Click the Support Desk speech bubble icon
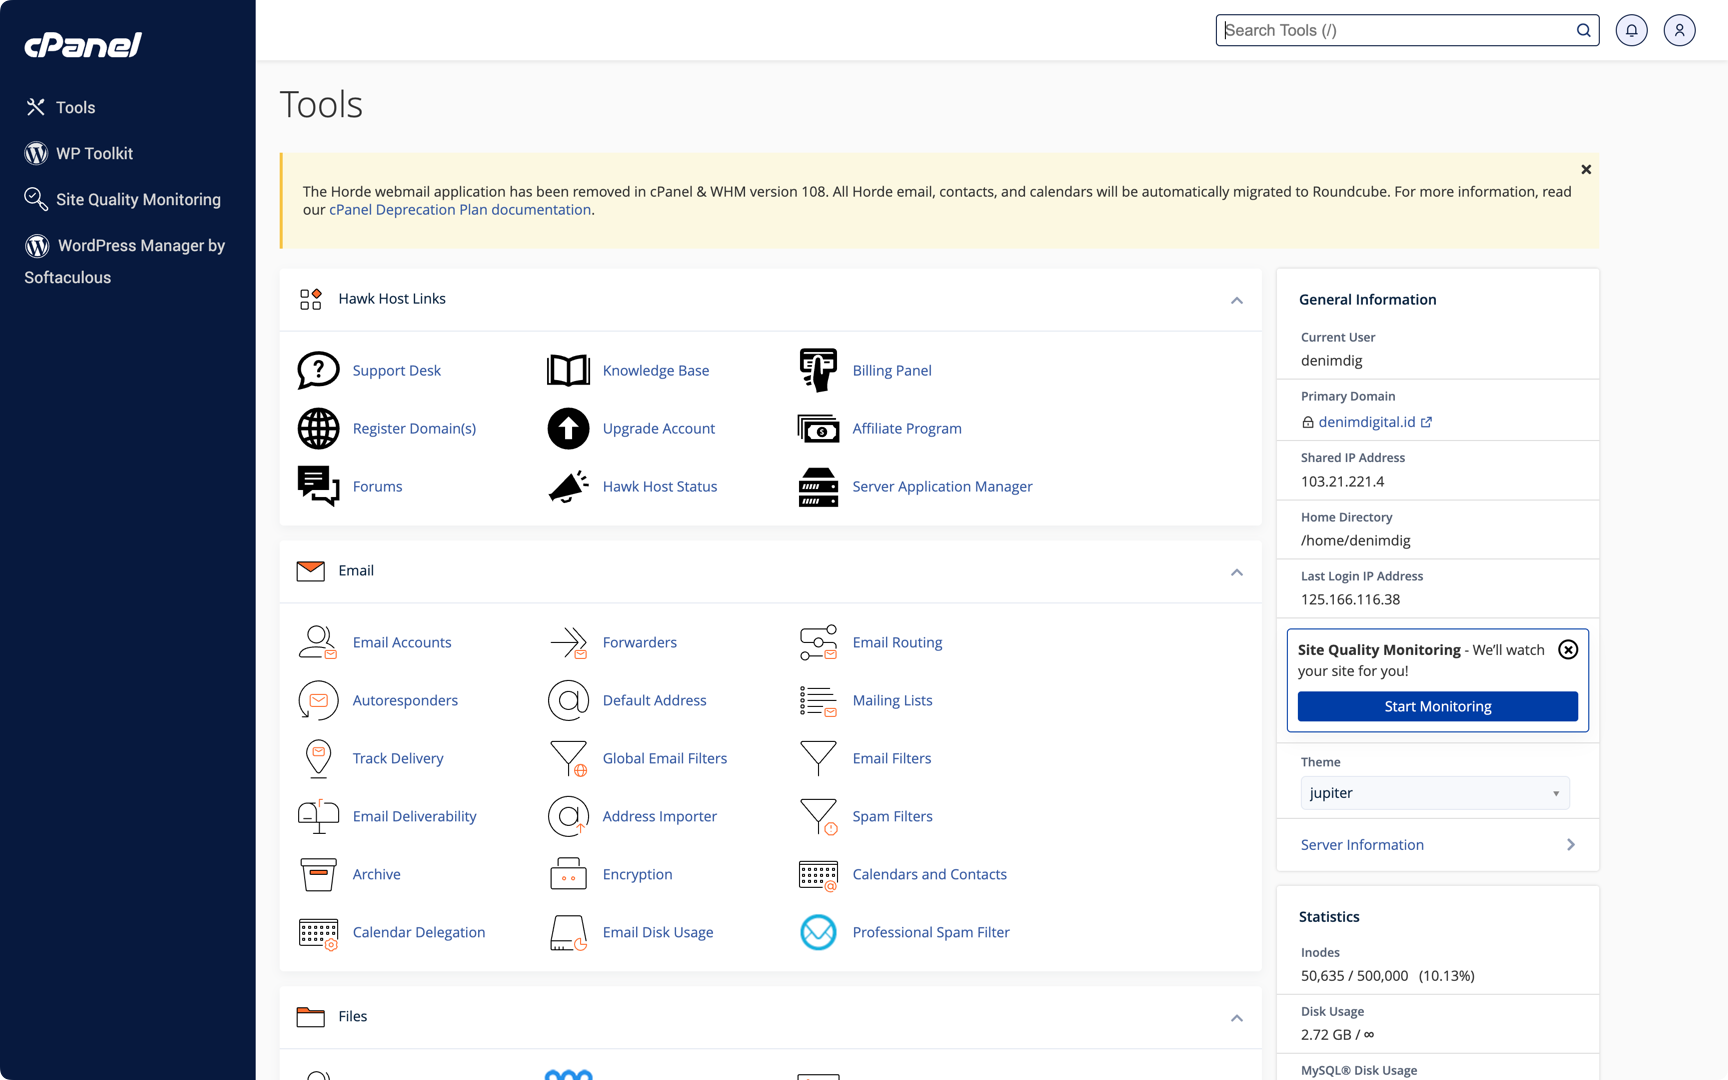Screen dimensions: 1728x1080 pyautogui.click(x=318, y=370)
